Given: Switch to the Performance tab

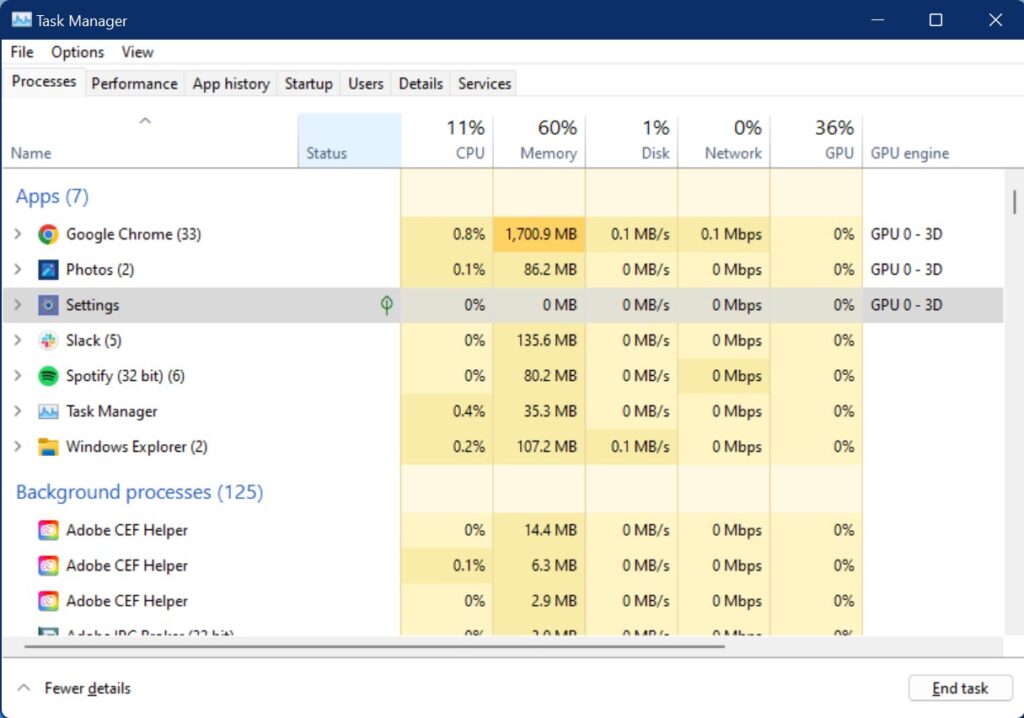Looking at the screenshot, I should (134, 84).
